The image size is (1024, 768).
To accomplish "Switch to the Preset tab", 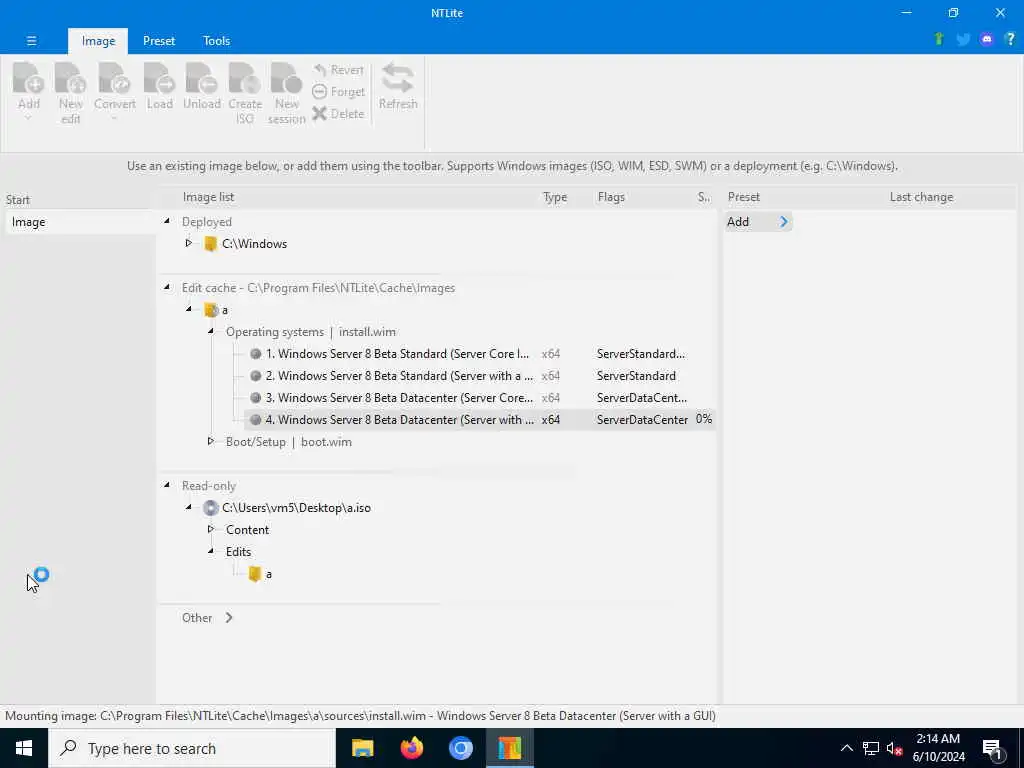I will (159, 40).
